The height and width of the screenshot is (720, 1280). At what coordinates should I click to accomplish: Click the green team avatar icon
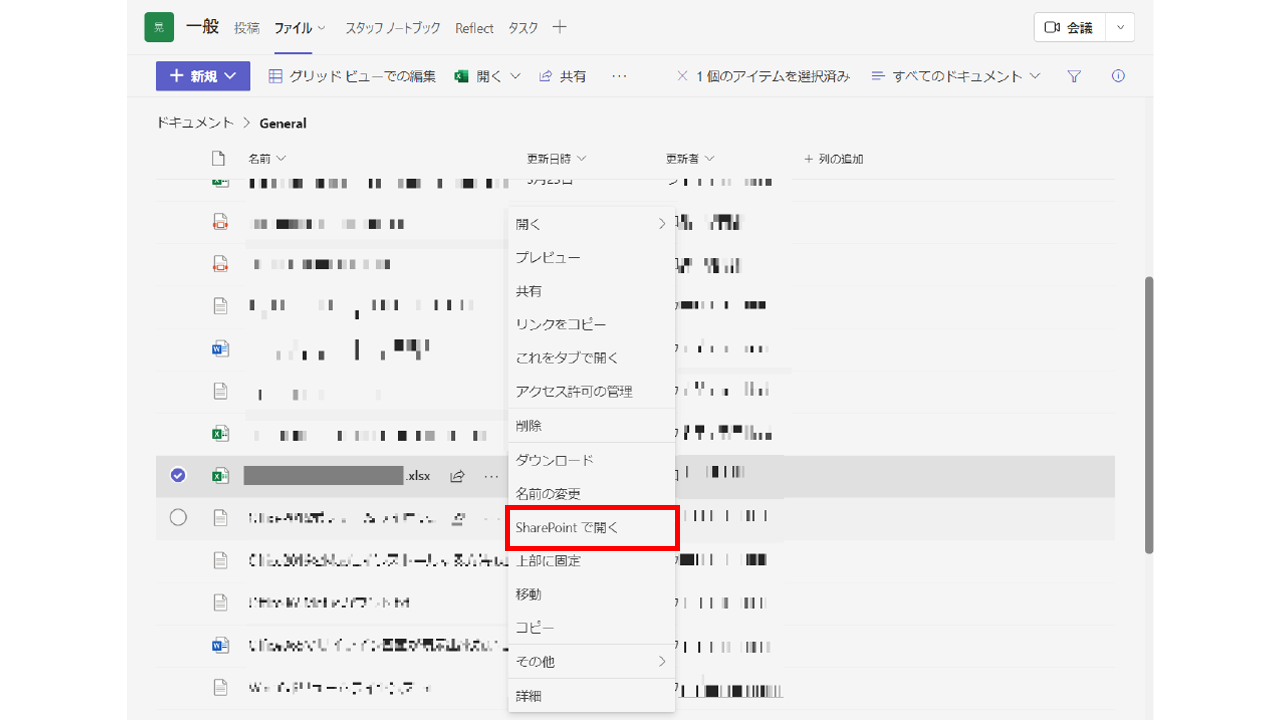(159, 28)
